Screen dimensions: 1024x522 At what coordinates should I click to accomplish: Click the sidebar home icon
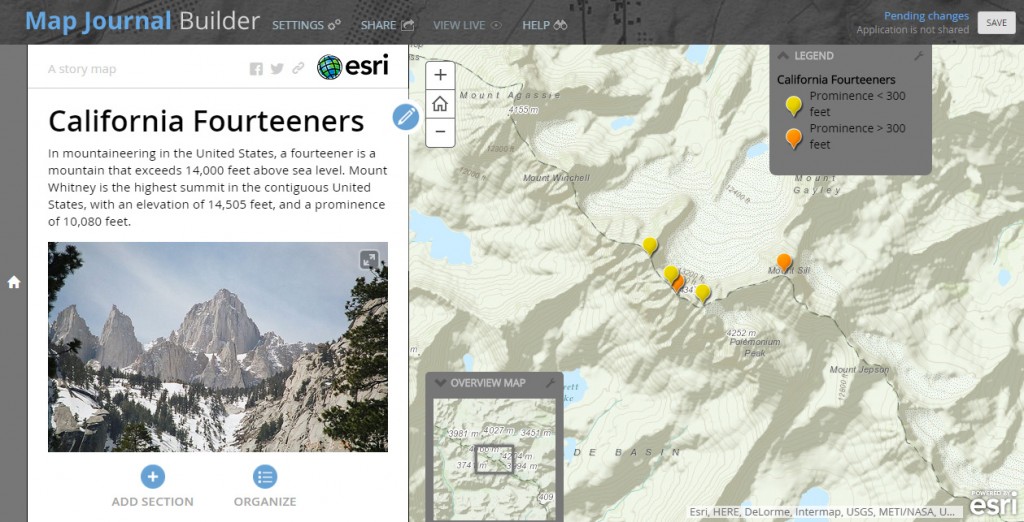click(14, 282)
